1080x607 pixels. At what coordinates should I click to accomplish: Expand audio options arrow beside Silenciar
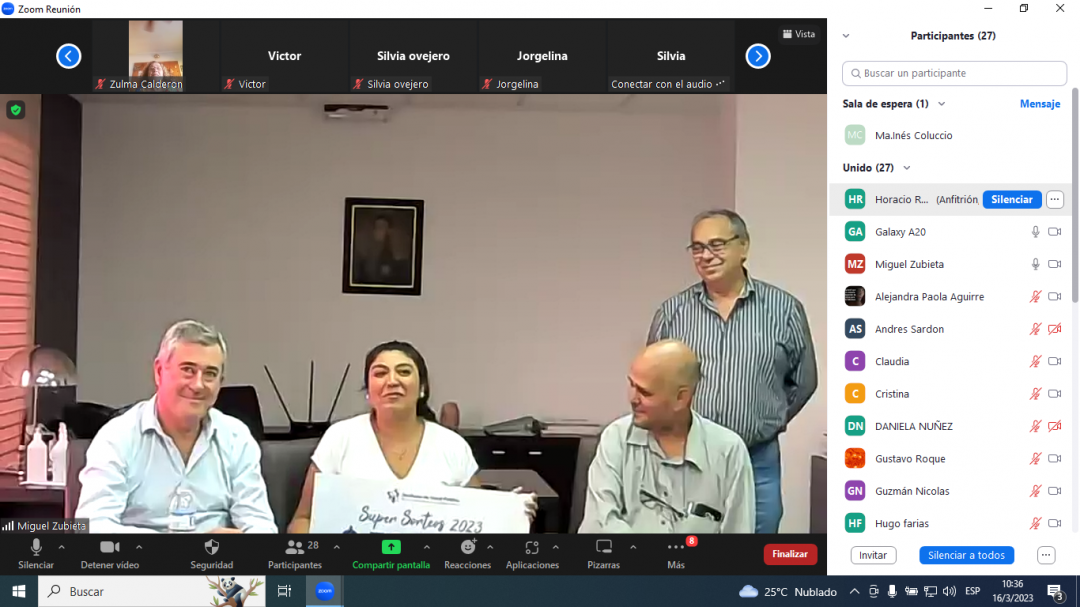click(62, 547)
